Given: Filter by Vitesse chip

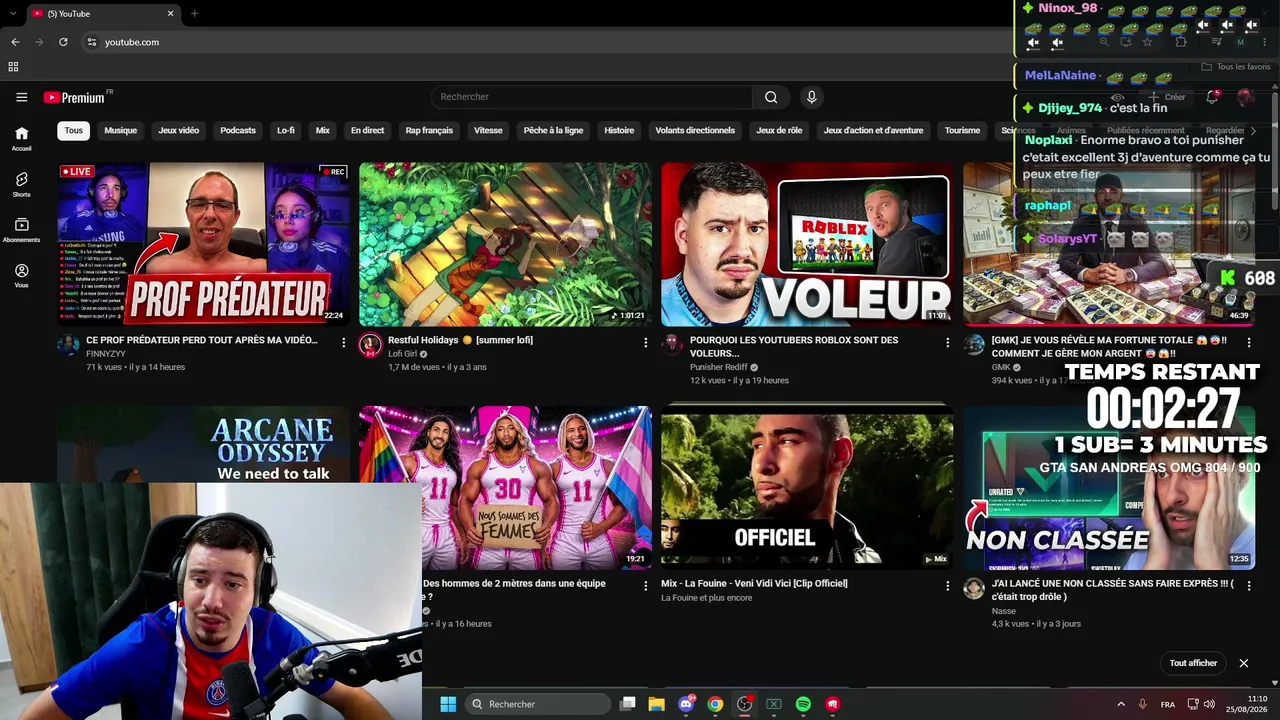Looking at the screenshot, I should click(488, 130).
